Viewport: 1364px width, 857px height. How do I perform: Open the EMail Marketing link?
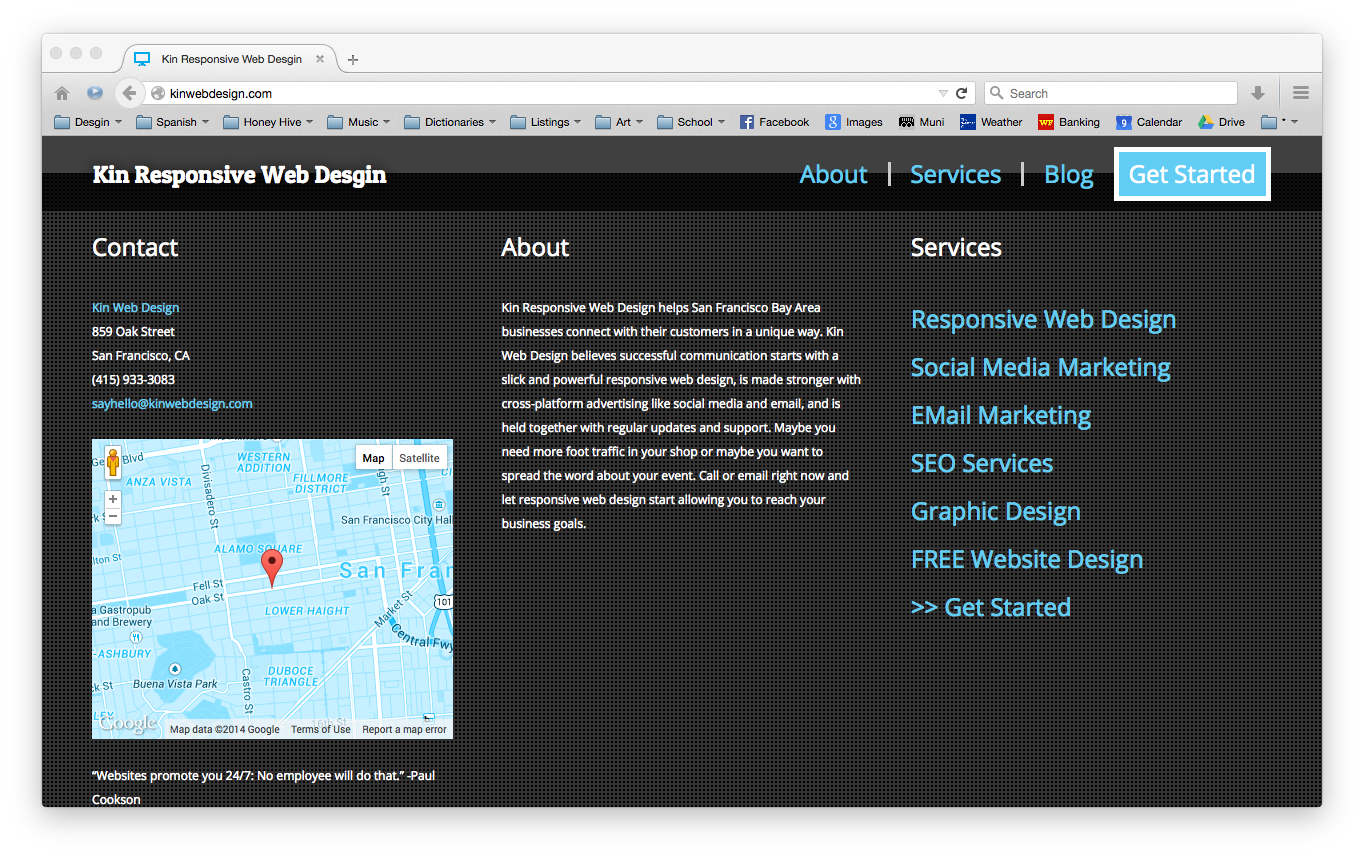1001,415
